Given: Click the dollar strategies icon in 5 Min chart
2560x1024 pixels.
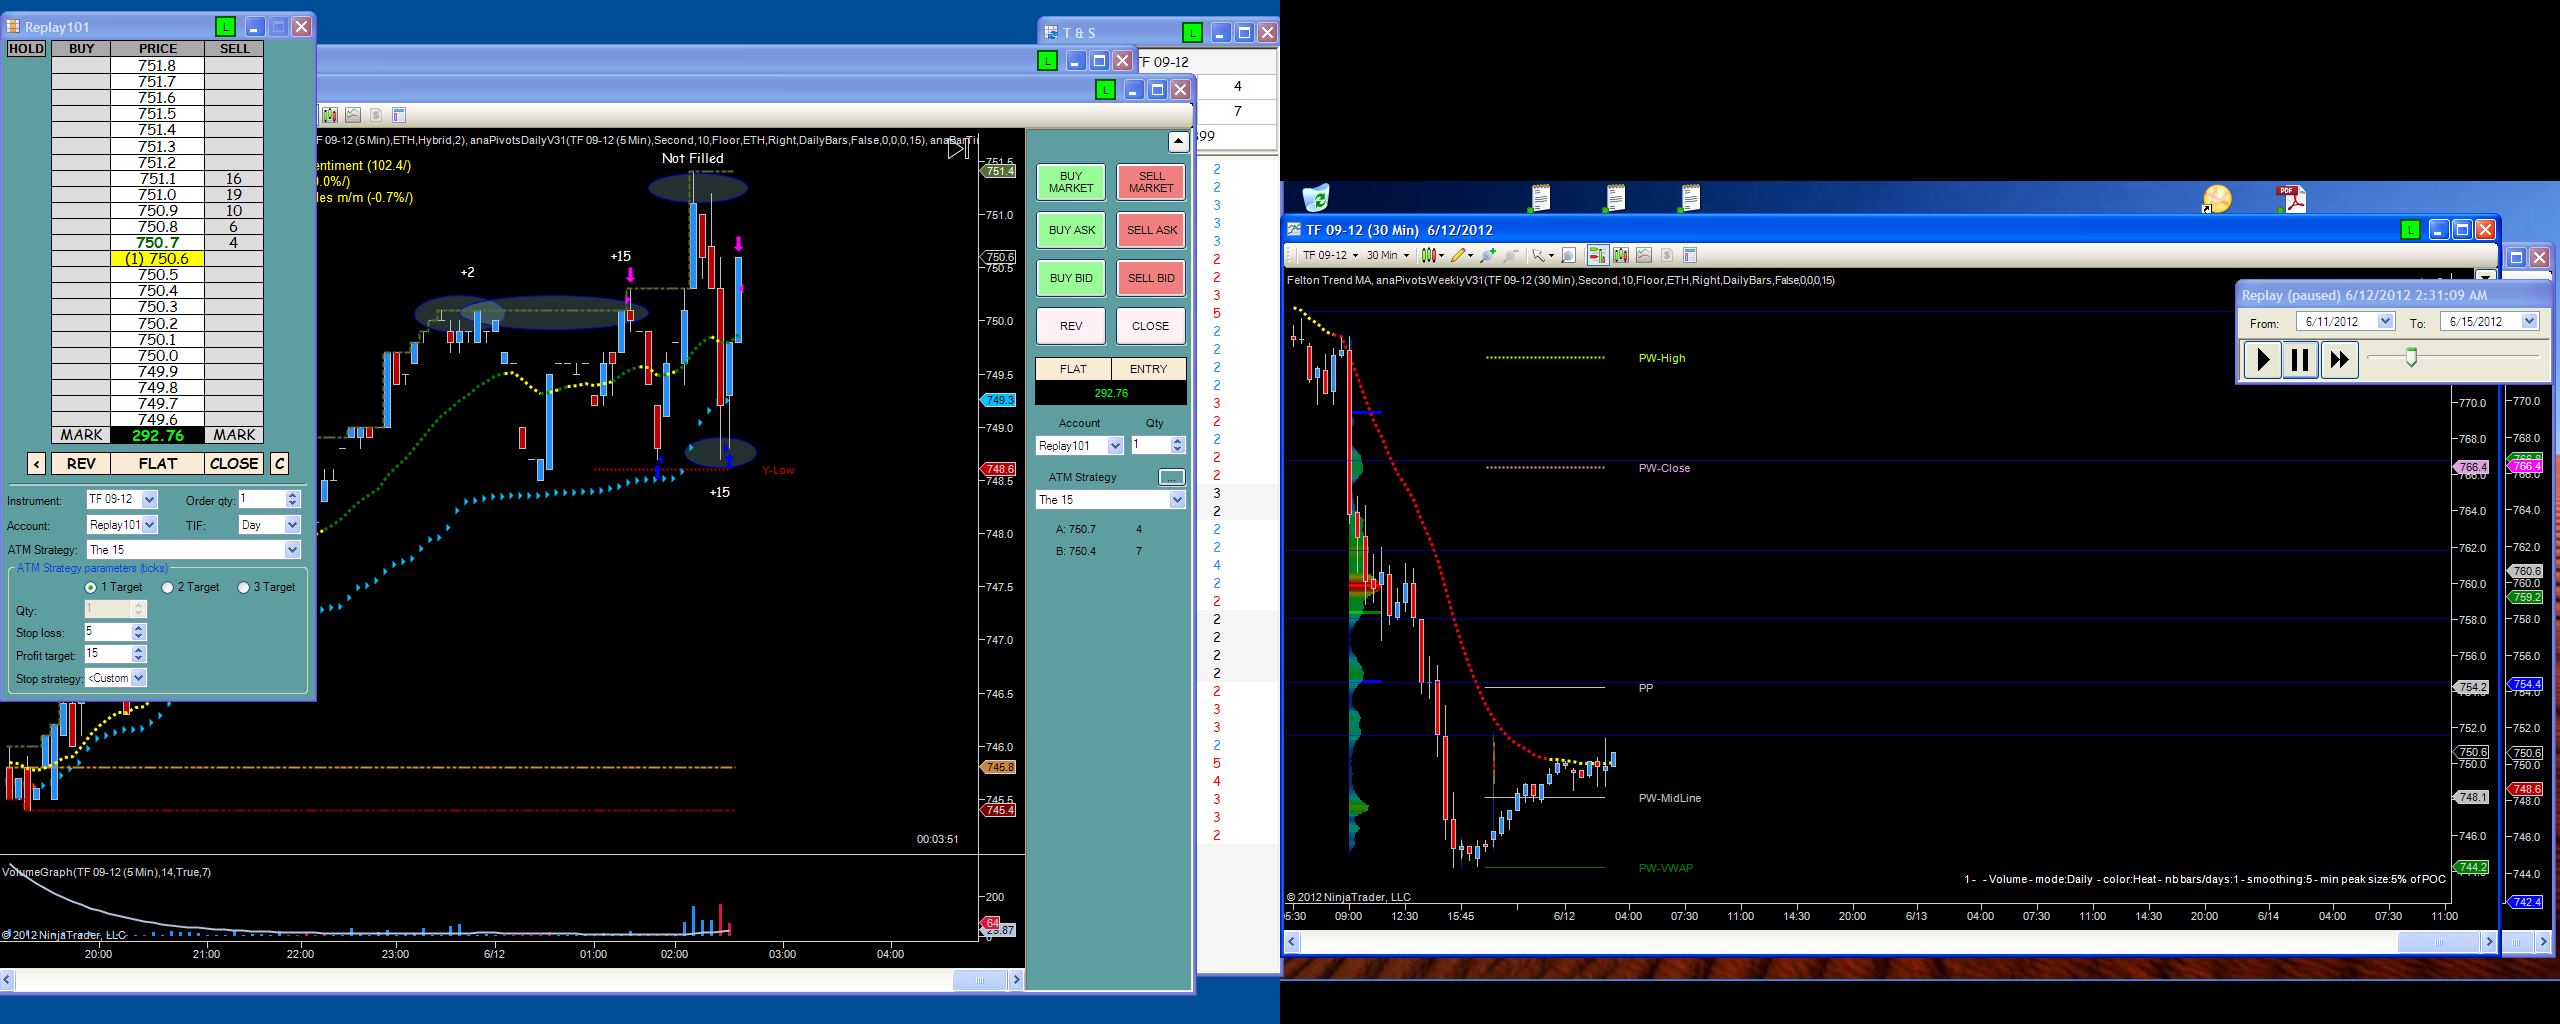Looking at the screenshot, I should (x=376, y=115).
